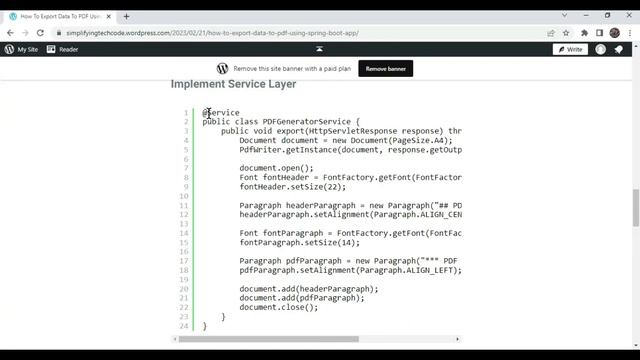
Task: Click 'public class PDFGeneratorService {' line
Action: tap(281, 122)
